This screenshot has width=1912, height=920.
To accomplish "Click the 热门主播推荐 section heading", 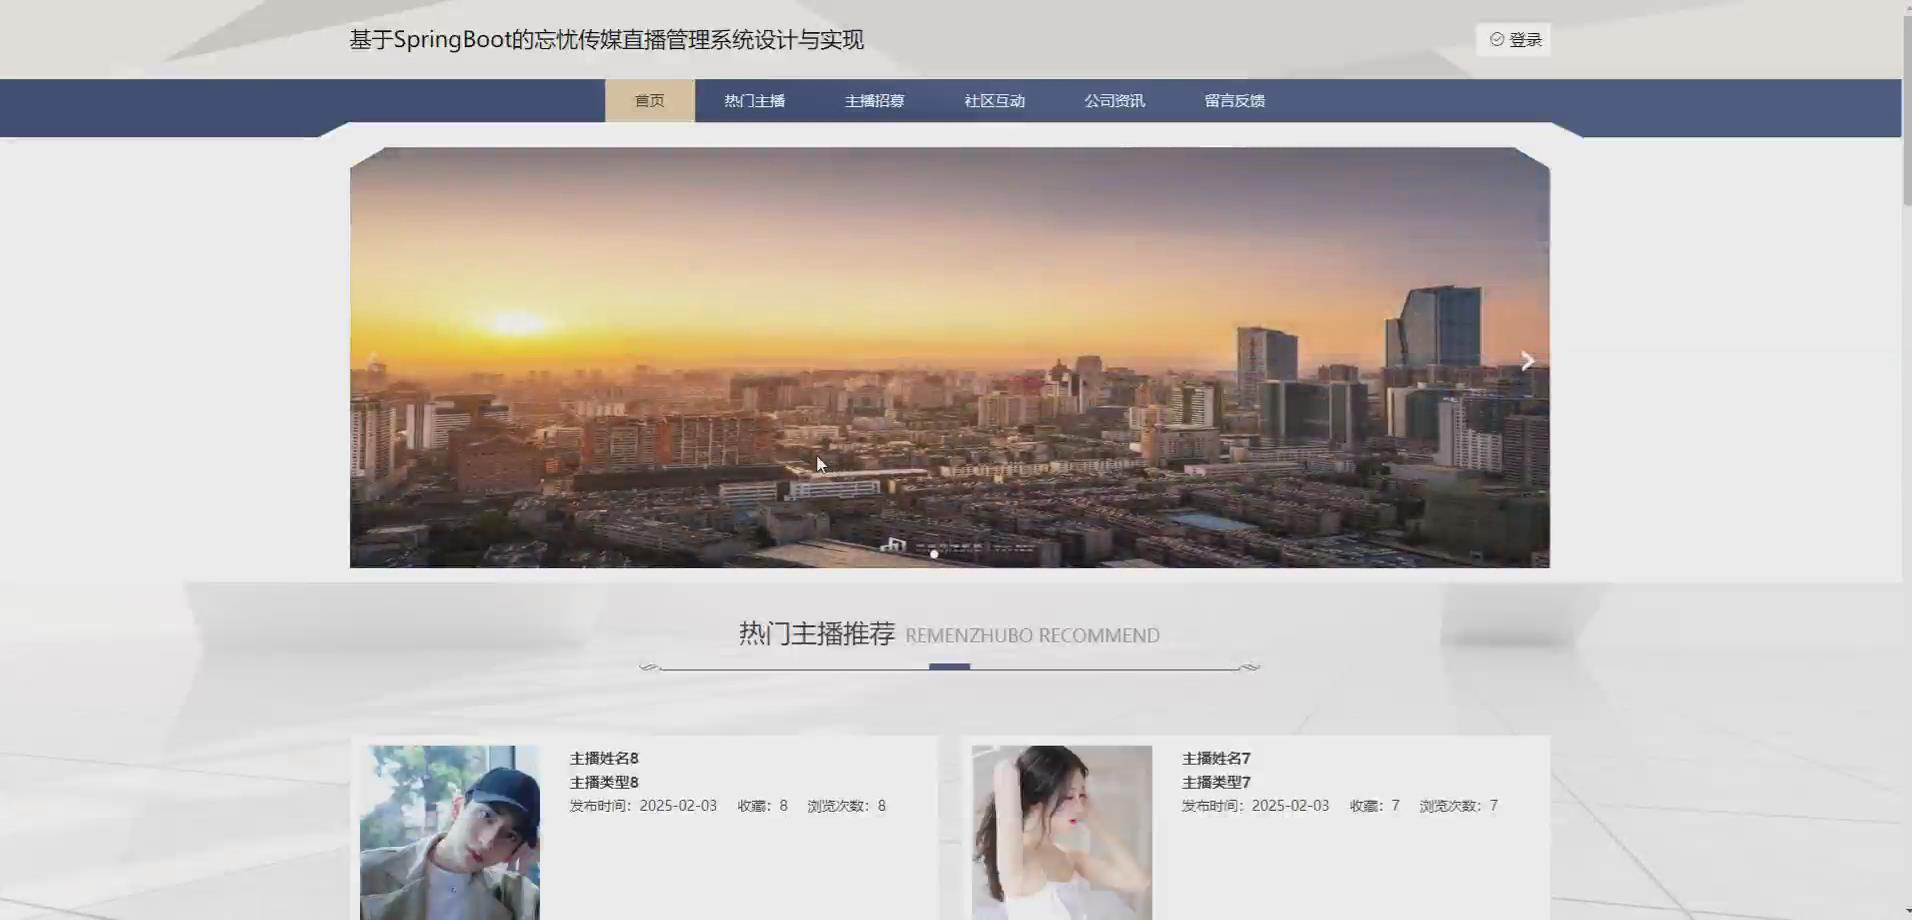I will click(x=817, y=634).
